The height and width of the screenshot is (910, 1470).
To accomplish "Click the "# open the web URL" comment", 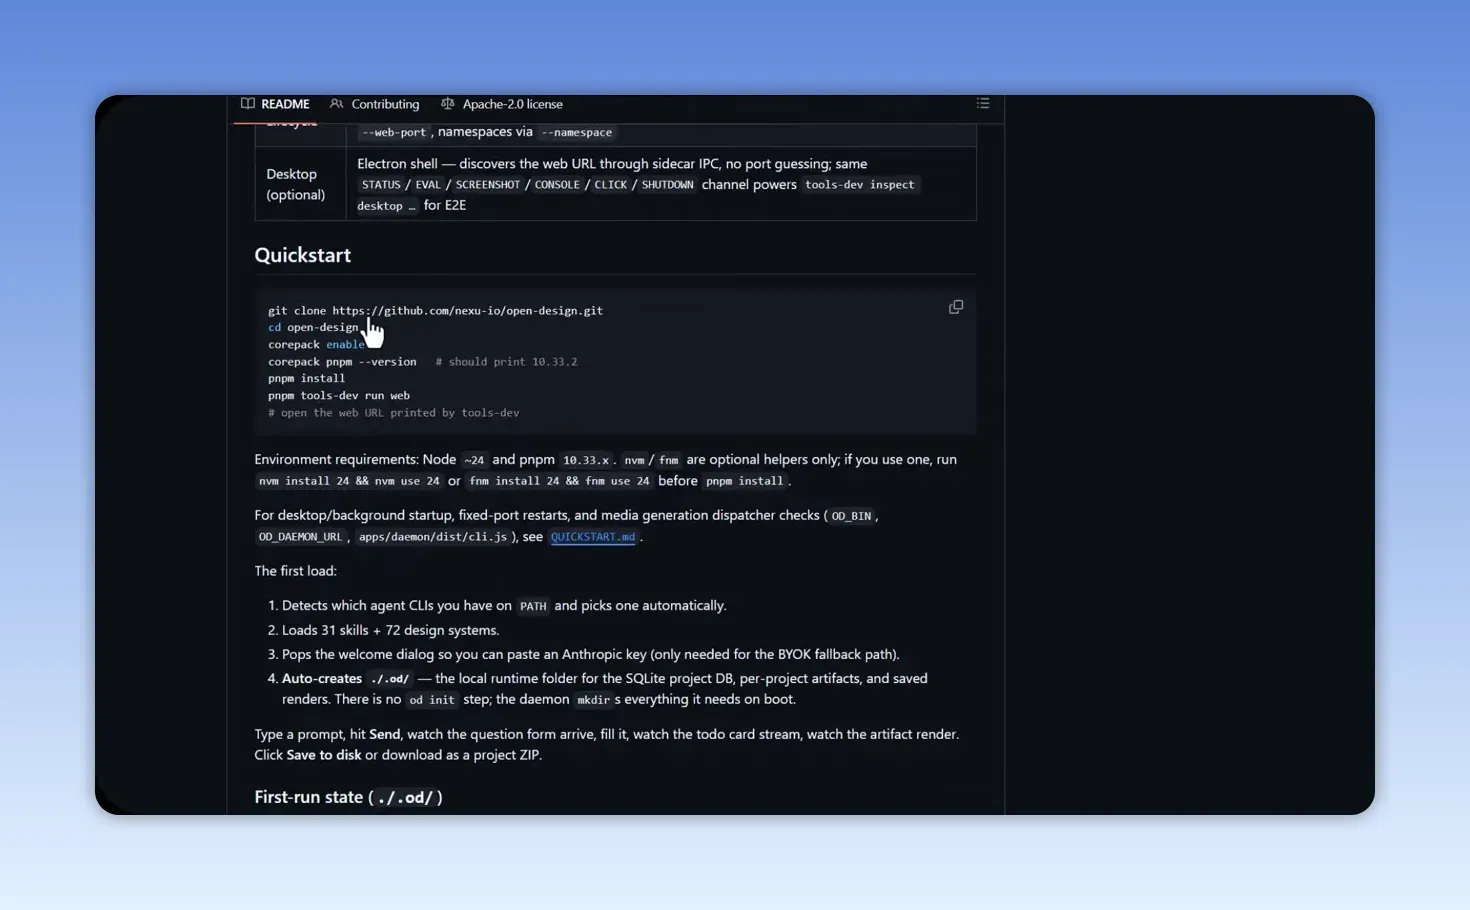I will [x=393, y=413].
